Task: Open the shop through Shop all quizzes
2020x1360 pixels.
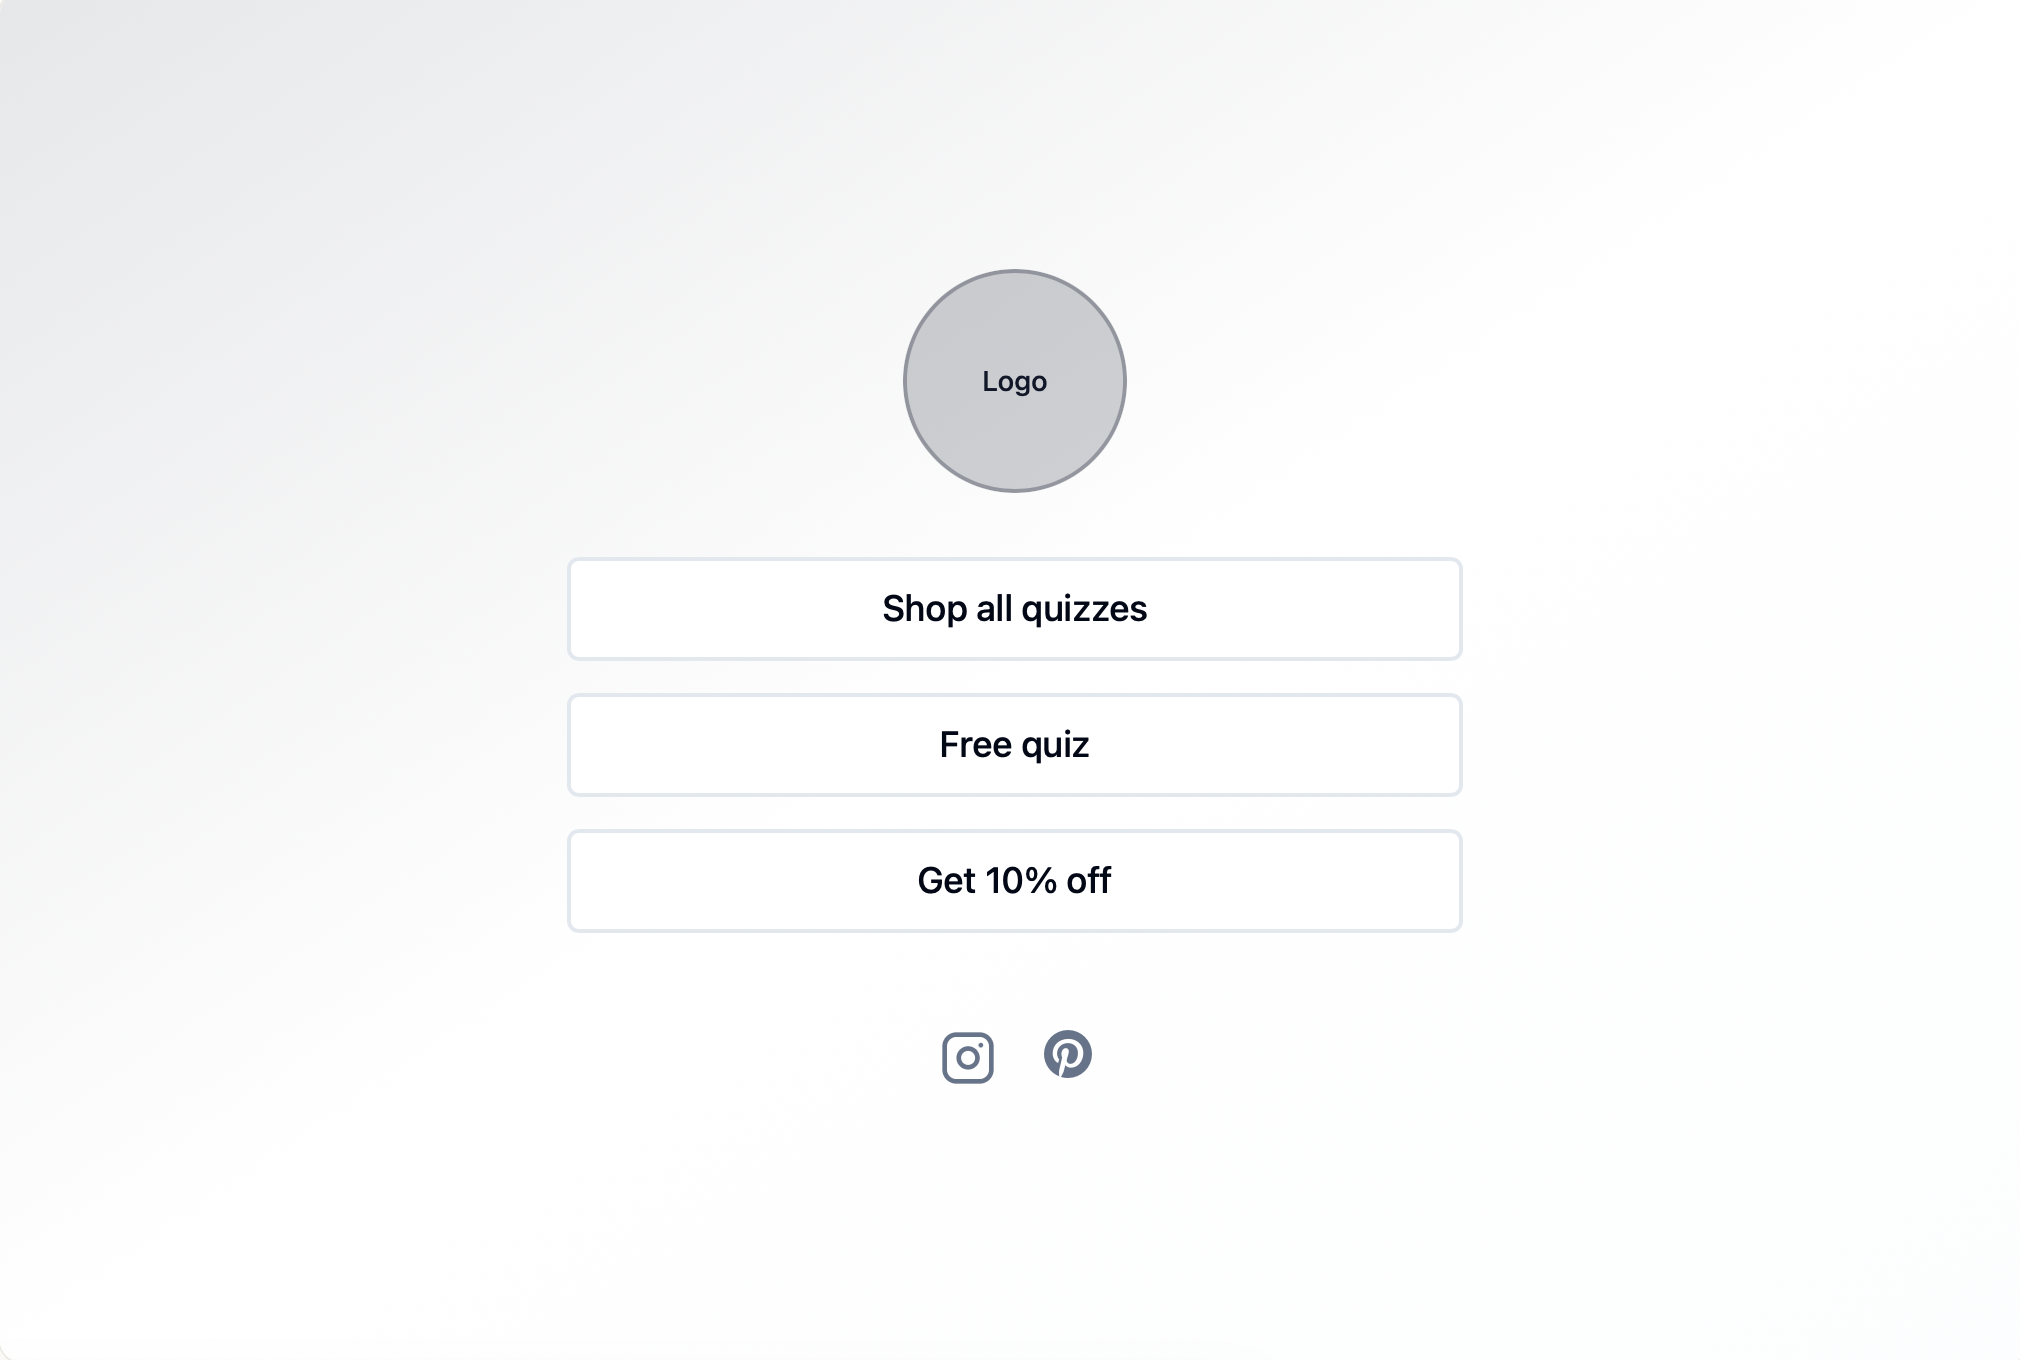Action: [1013, 609]
